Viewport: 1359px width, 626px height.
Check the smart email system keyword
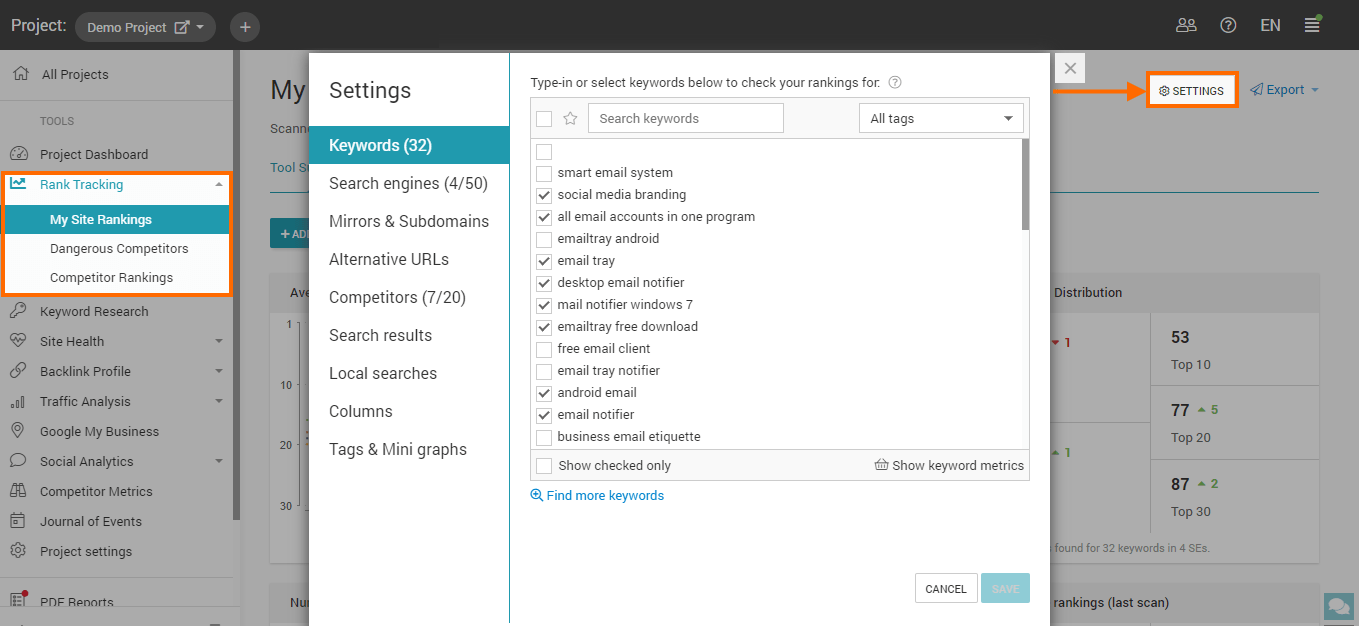[x=544, y=173]
